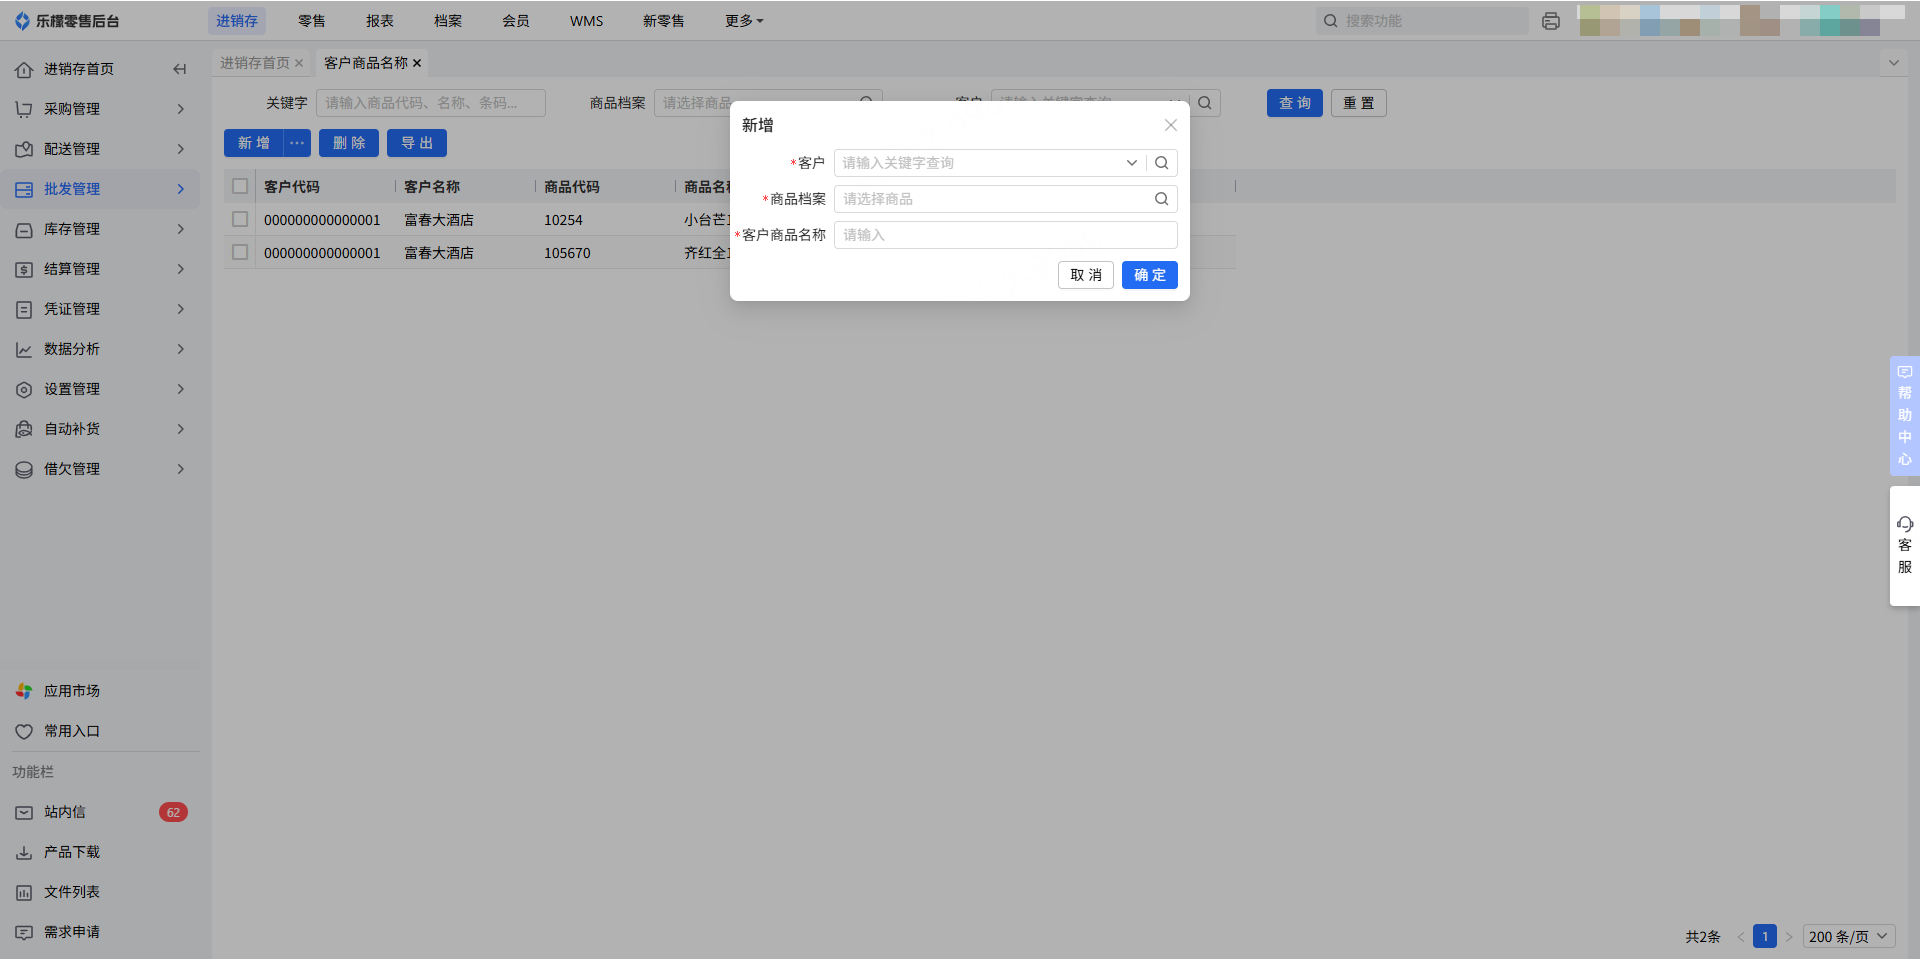Open the 报表 top menu

[x=380, y=21]
